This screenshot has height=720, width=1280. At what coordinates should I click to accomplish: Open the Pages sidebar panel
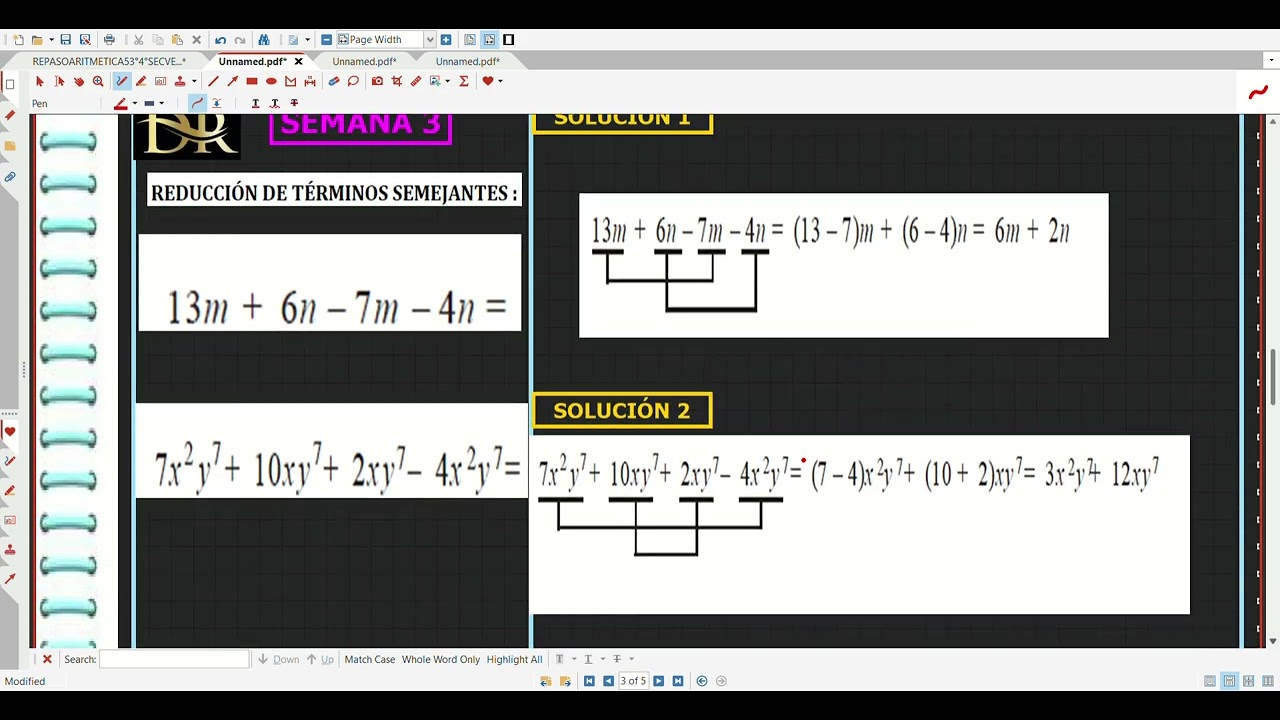coord(10,84)
